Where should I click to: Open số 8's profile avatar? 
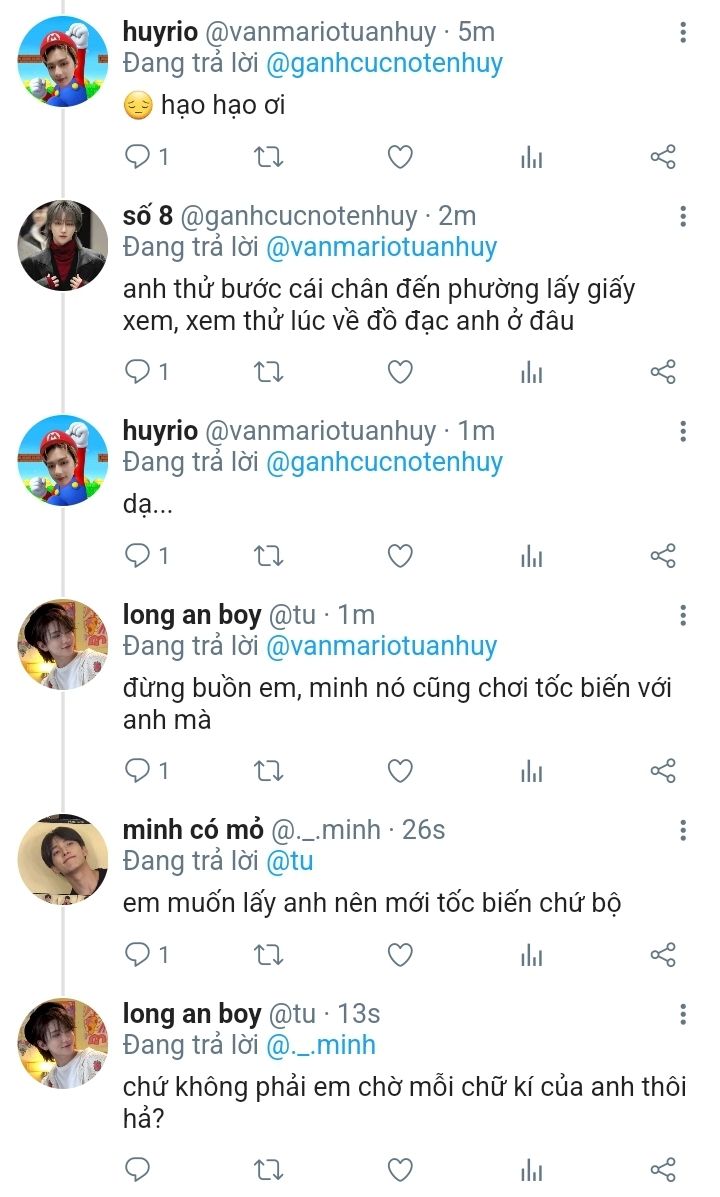click(63, 246)
